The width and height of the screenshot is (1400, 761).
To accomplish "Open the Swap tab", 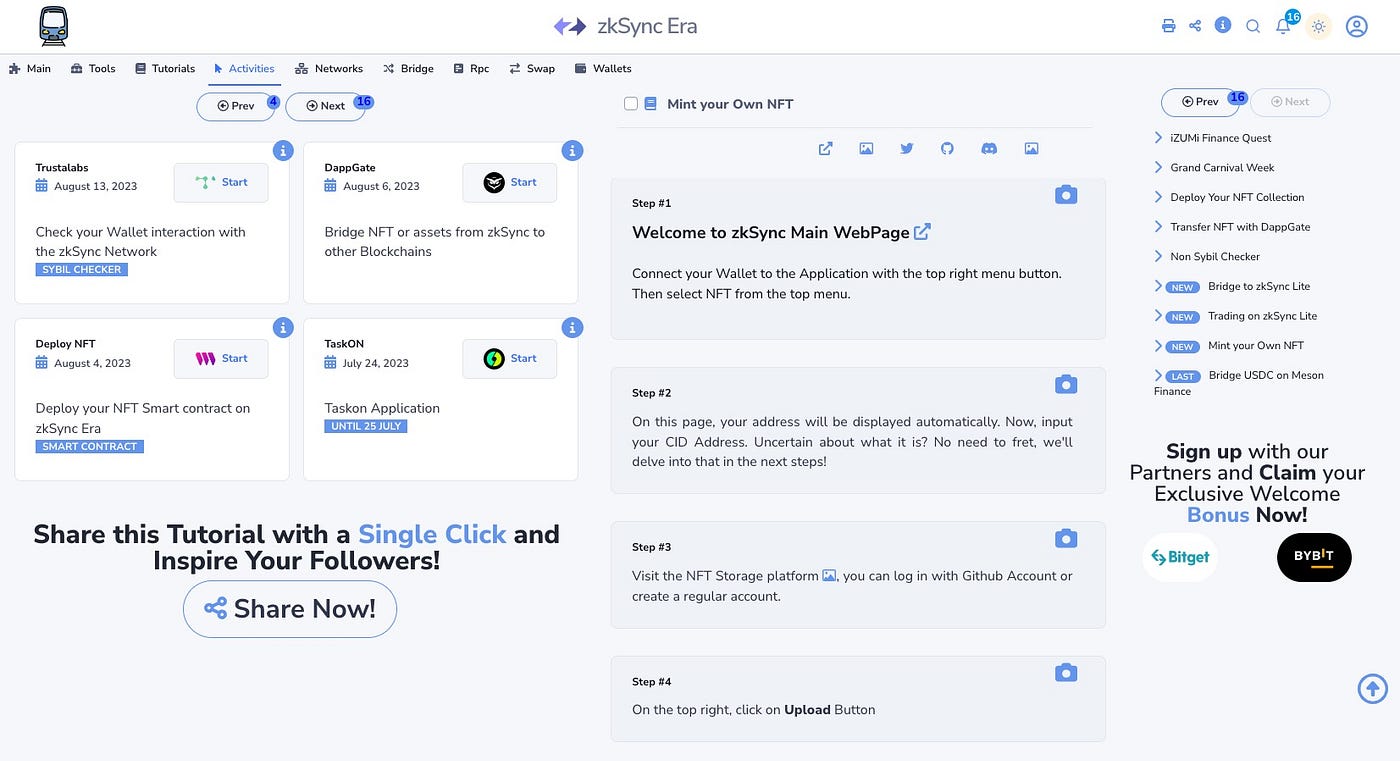I will tap(532, 69).
